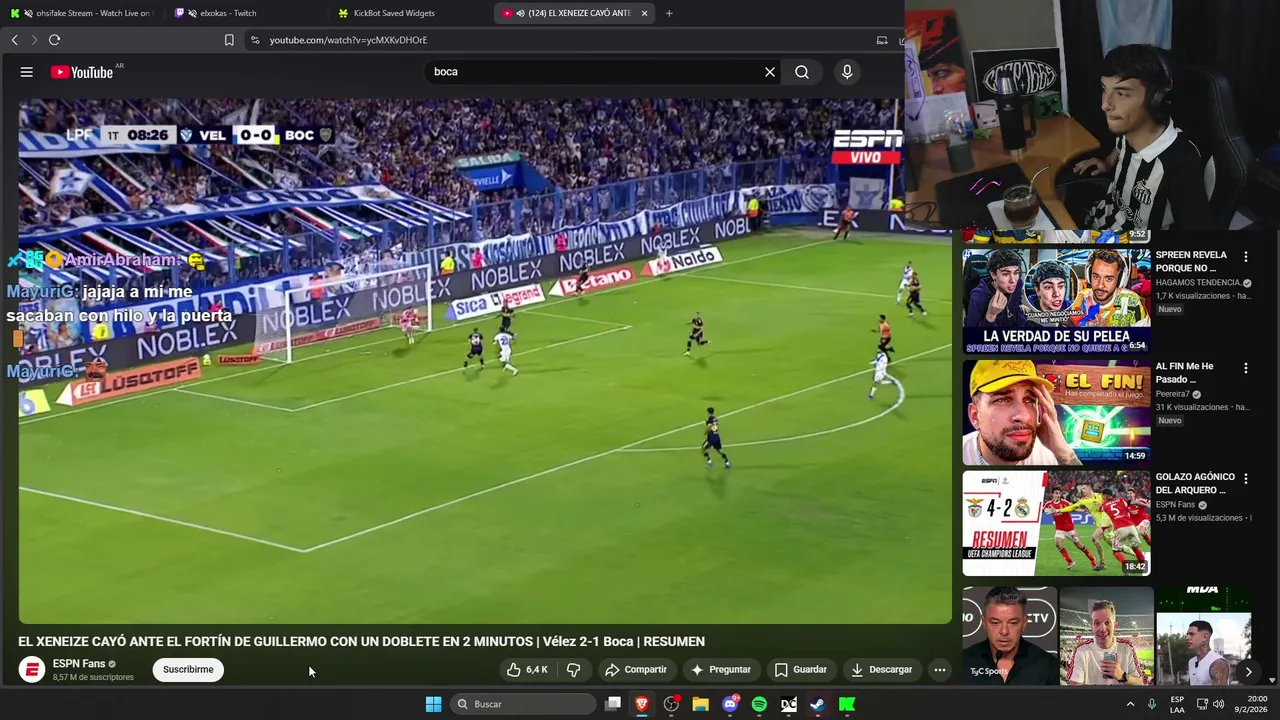Open options for the SPREEN REVELA video
This screenshot has width=1280, height=720.
[x=1246, y=257]
